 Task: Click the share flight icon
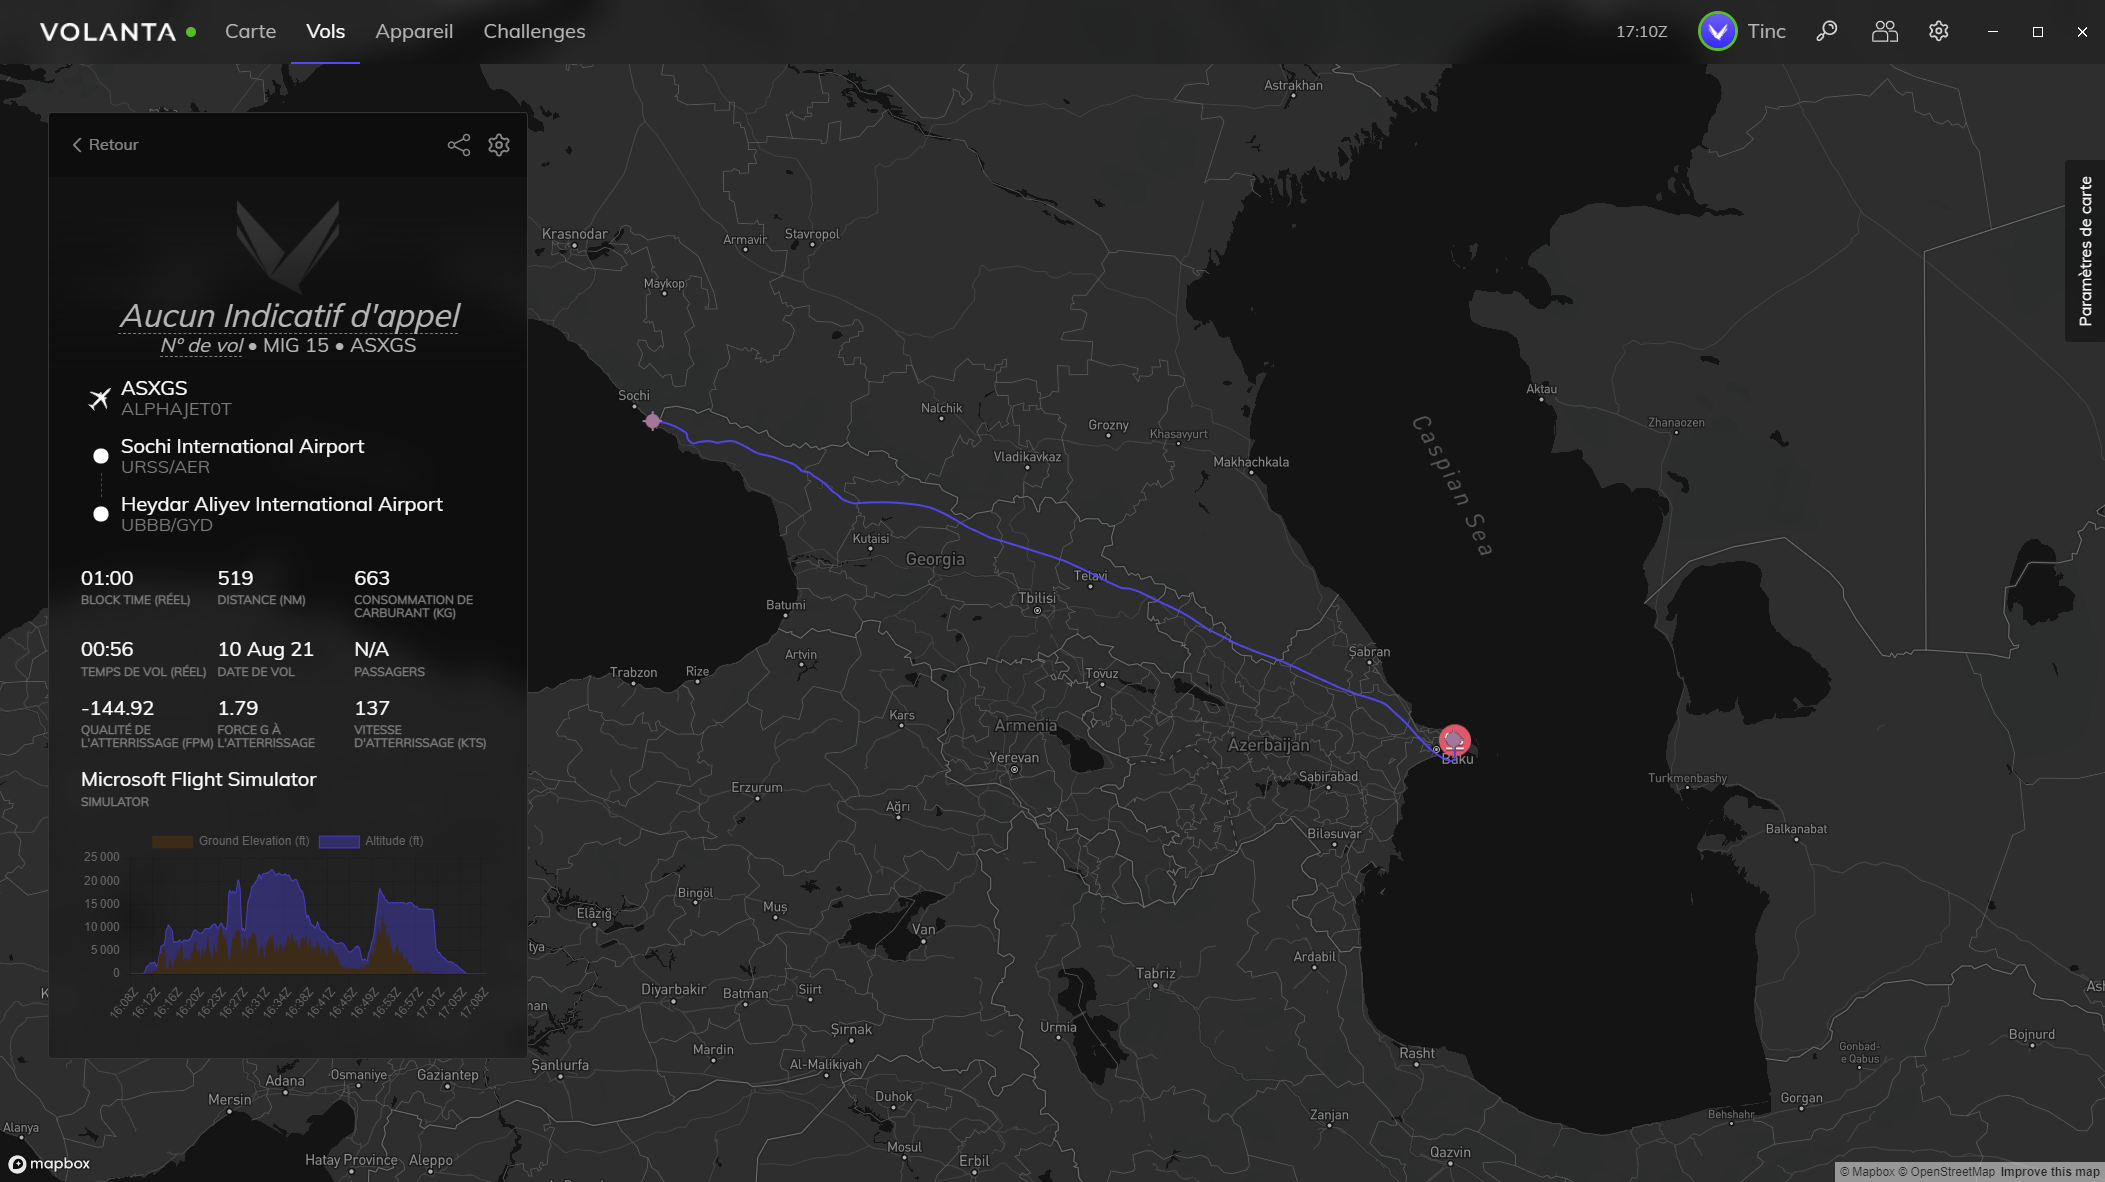[x=458, y=145]
